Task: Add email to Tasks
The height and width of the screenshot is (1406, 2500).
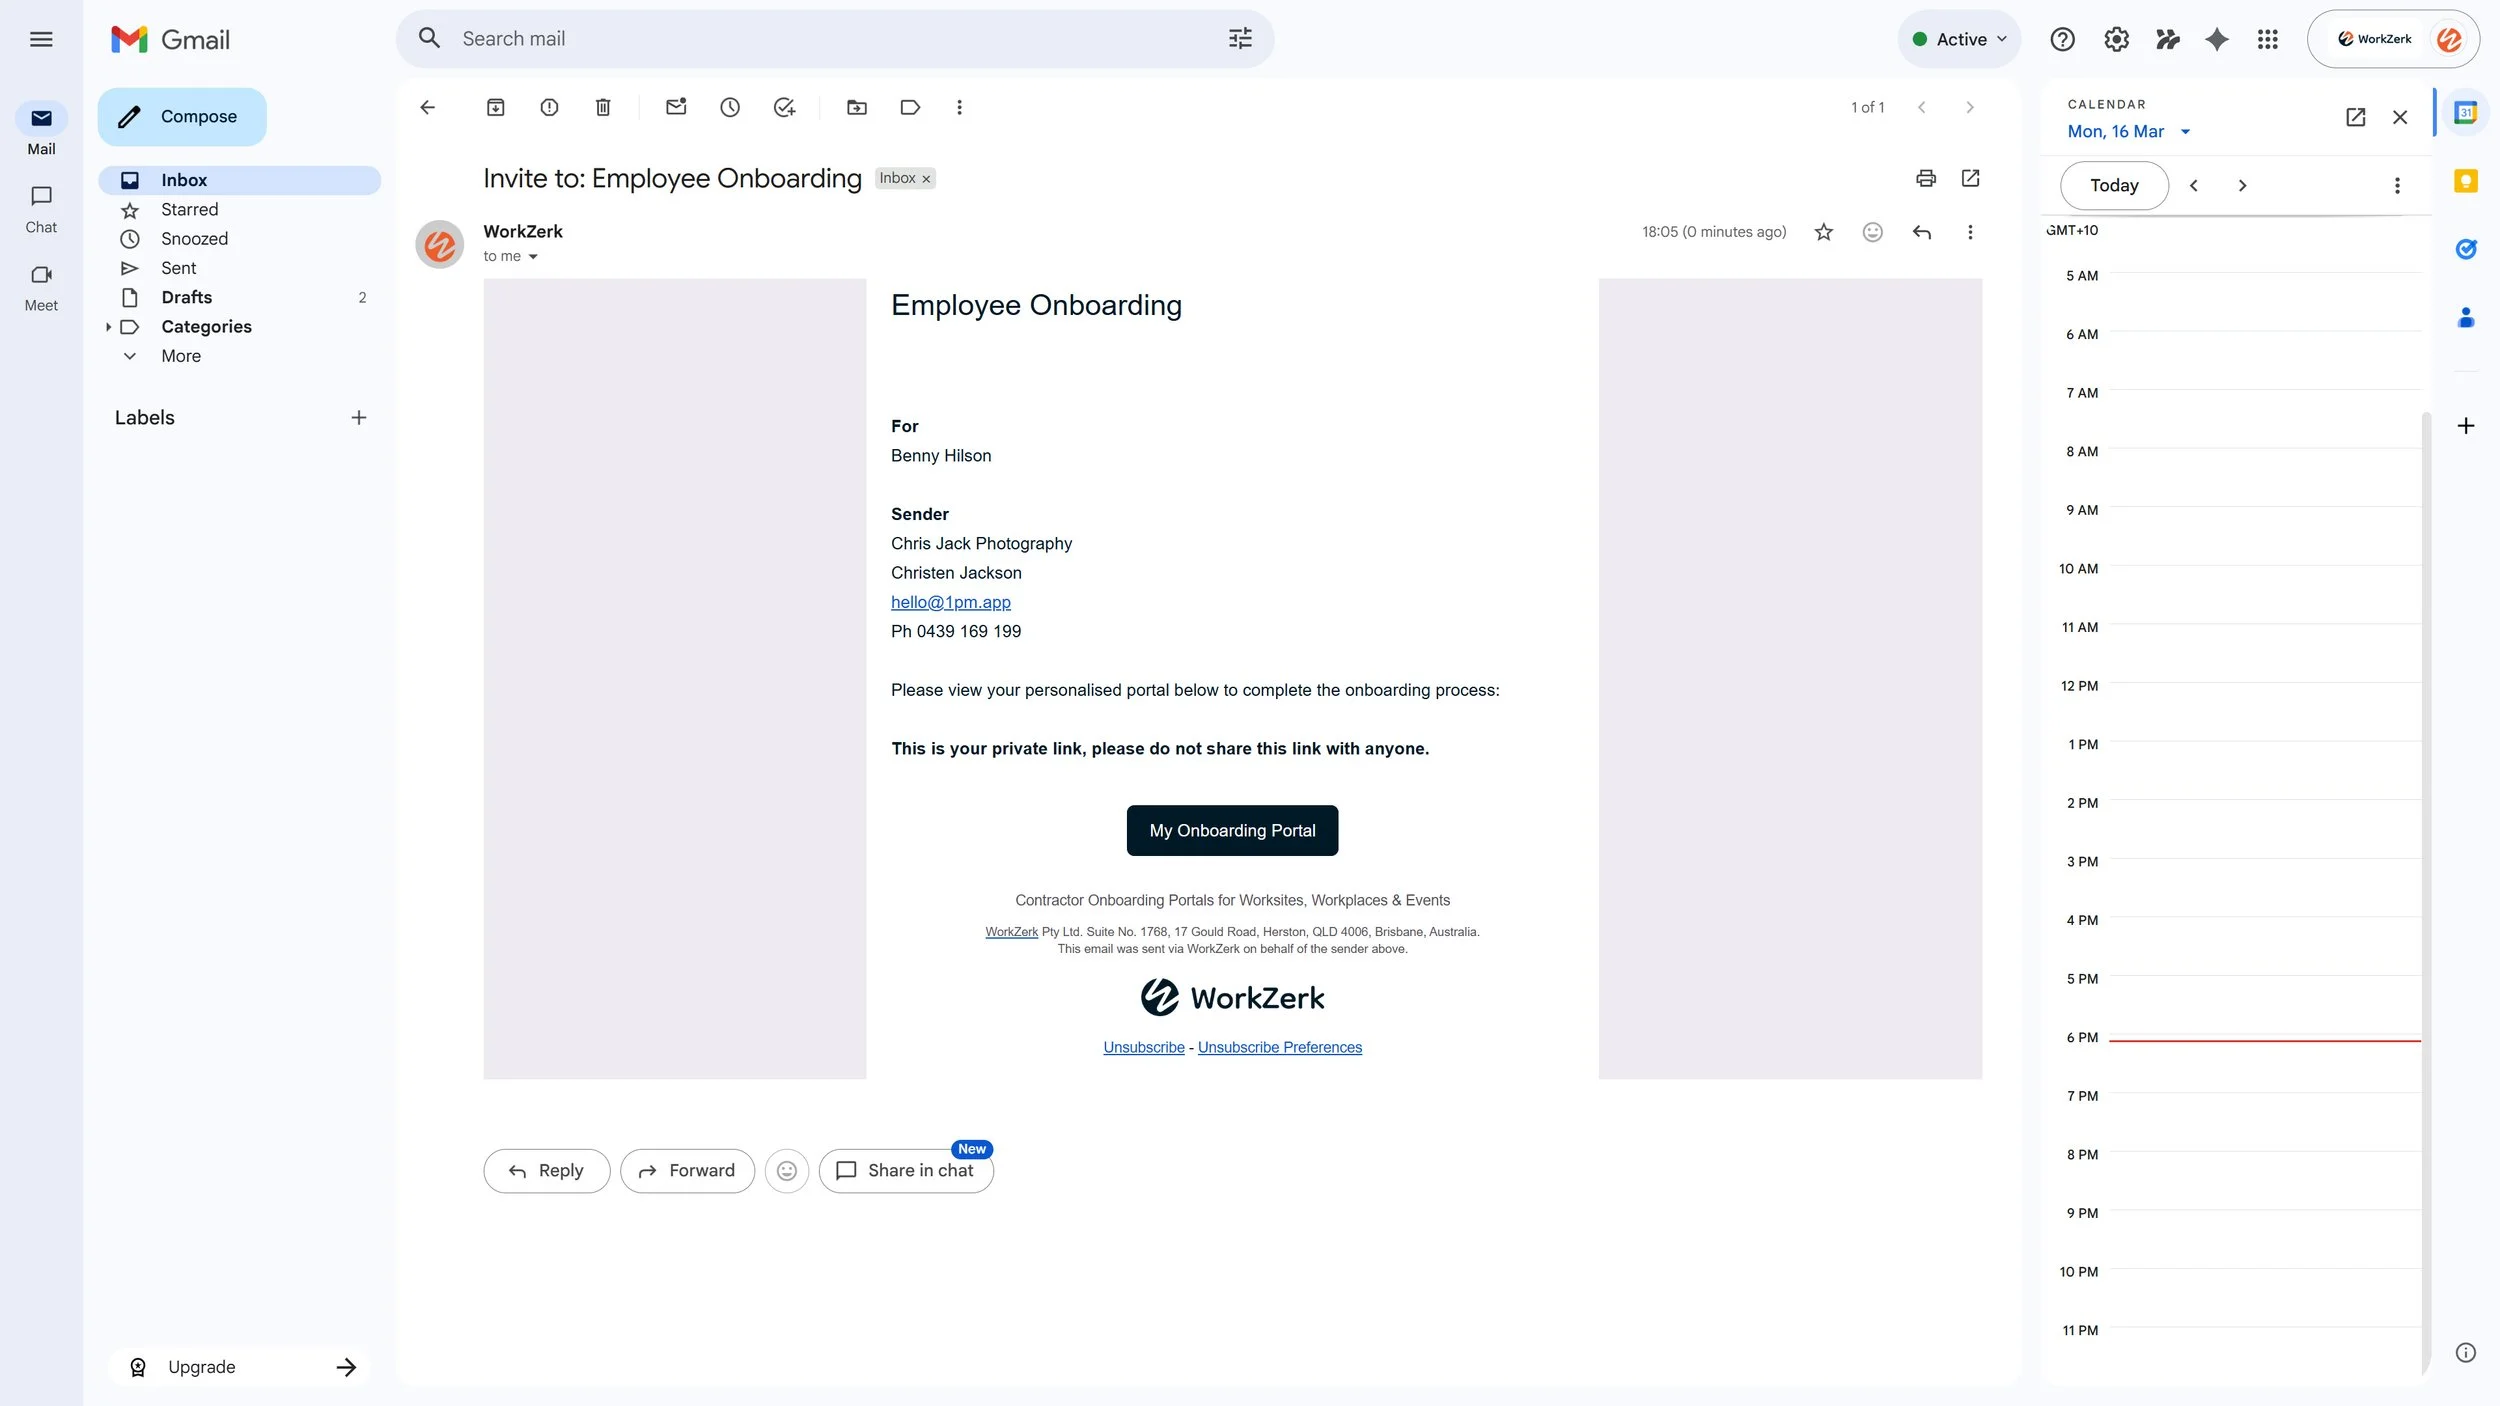Action: [784, 107]
